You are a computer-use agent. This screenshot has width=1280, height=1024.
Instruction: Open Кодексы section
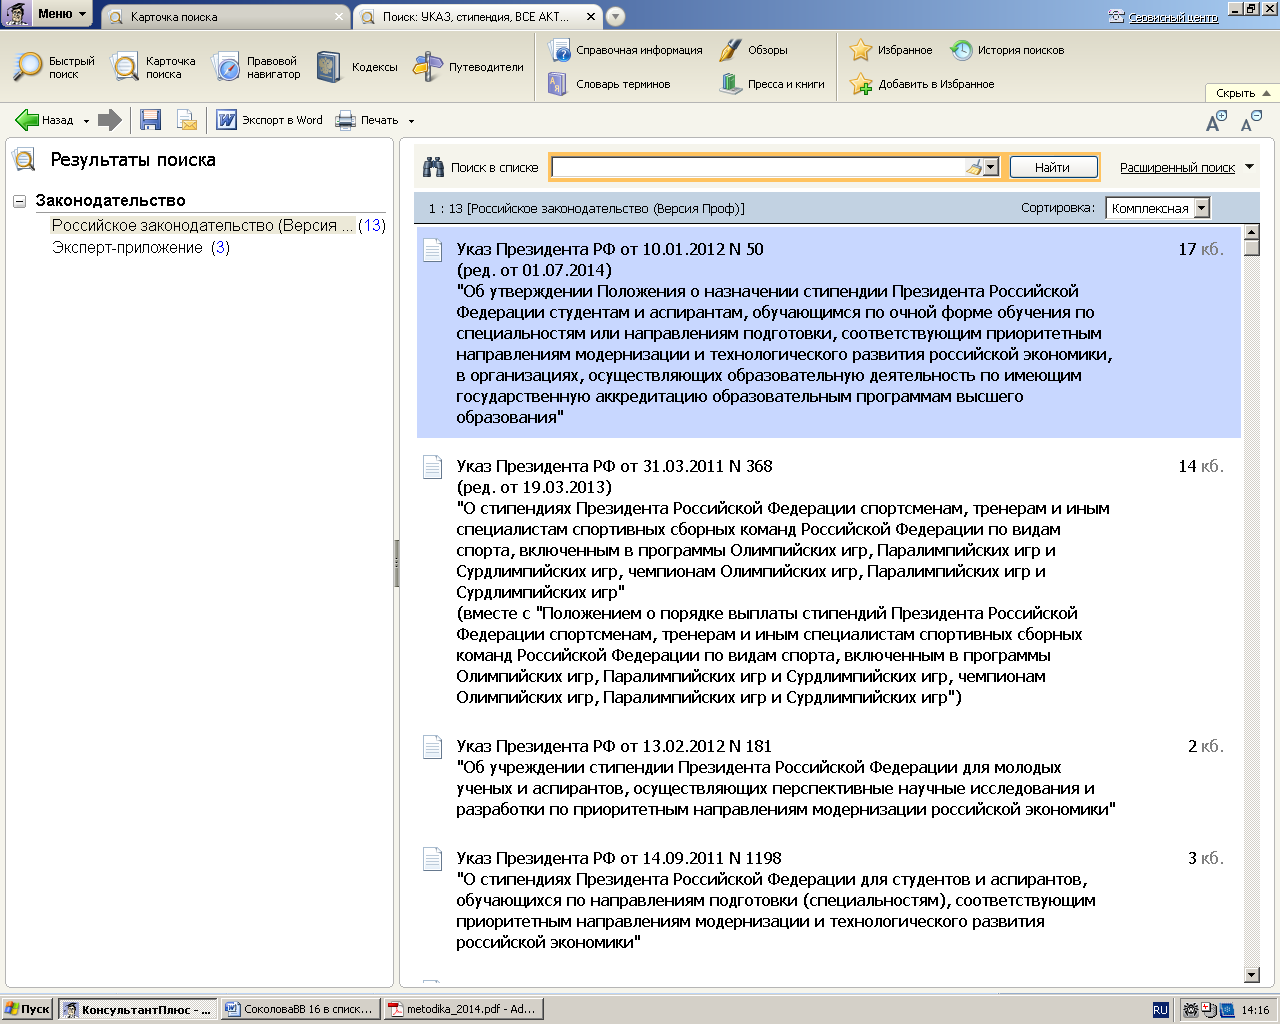click(x=357, y=67)
